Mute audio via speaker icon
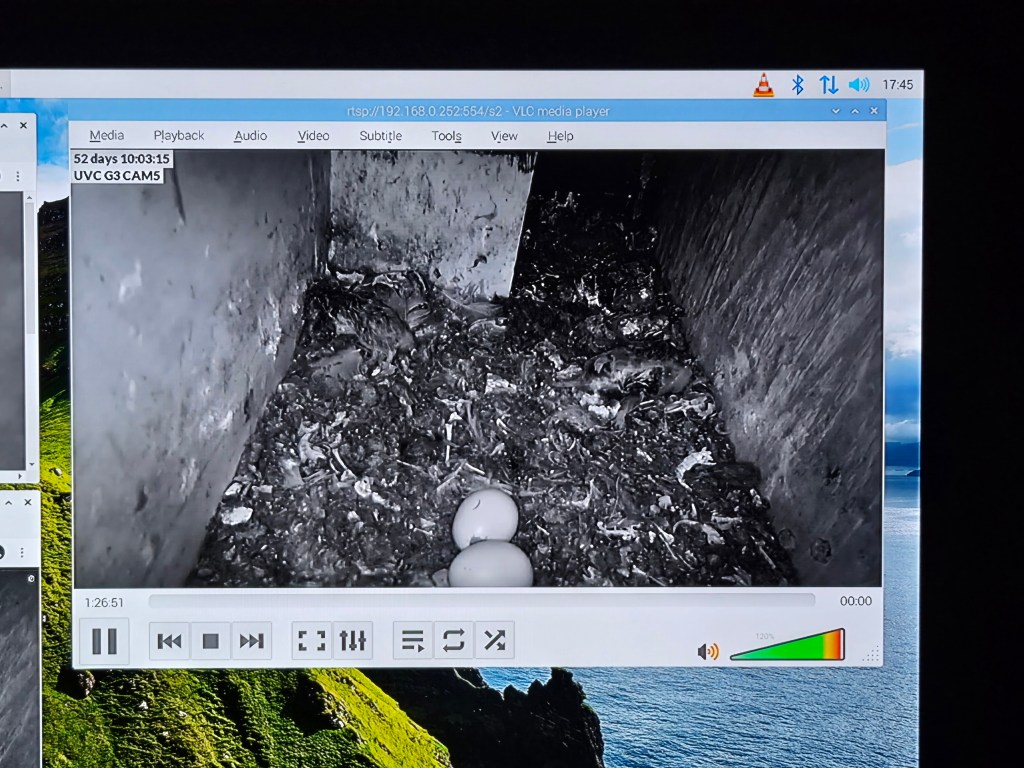This screenshot has height=768, width=1024. 708,651
